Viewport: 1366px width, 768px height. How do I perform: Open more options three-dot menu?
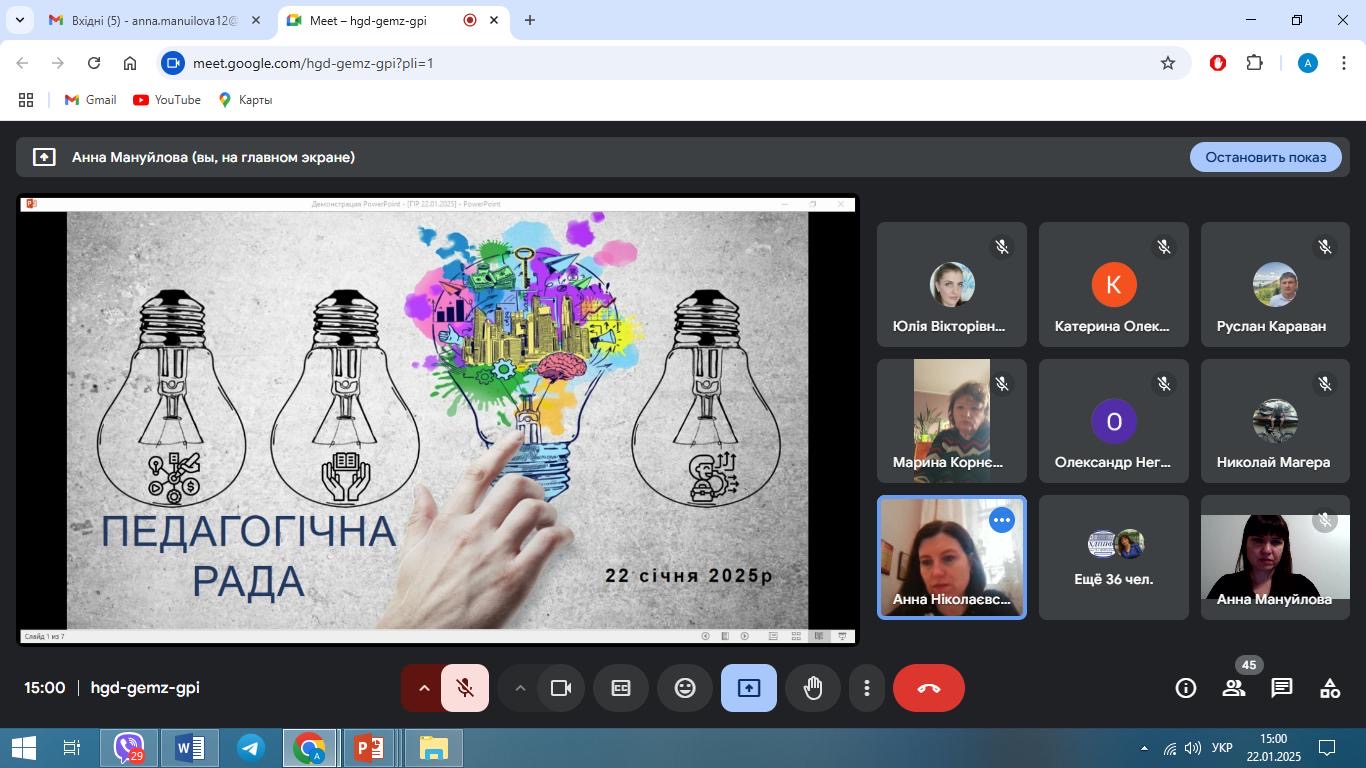866,688
